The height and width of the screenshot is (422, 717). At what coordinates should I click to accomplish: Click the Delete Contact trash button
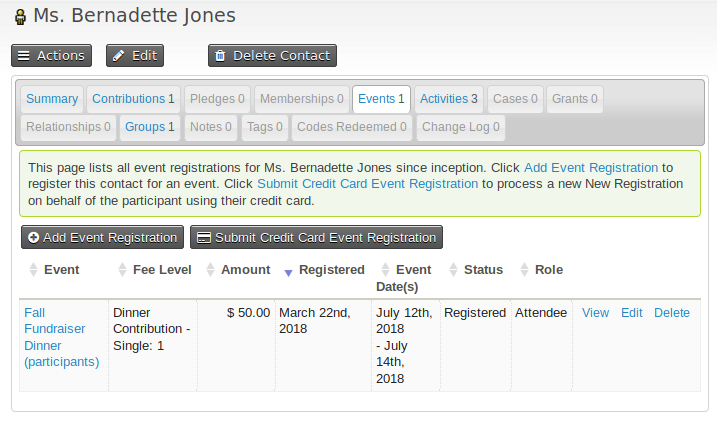(x=272, y=56)
